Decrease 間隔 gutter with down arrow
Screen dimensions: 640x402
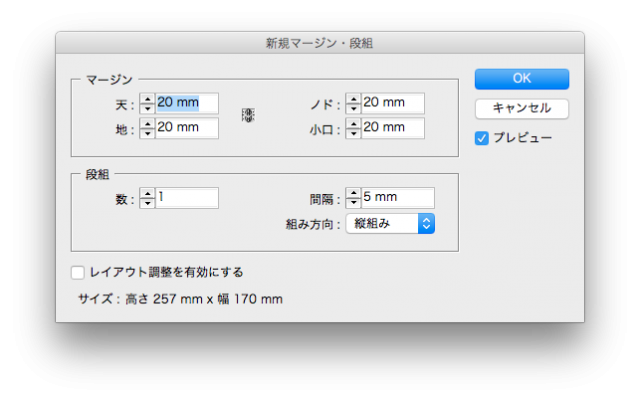(353, 203)
